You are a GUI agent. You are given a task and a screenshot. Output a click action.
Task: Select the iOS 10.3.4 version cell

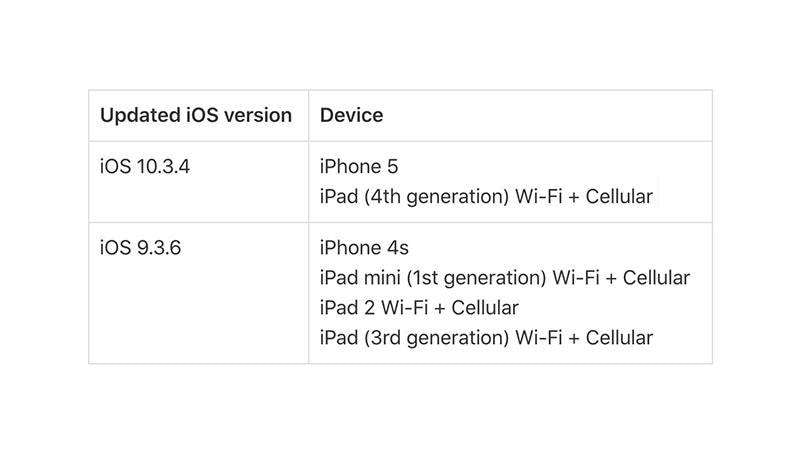click(x=145, y=166)
